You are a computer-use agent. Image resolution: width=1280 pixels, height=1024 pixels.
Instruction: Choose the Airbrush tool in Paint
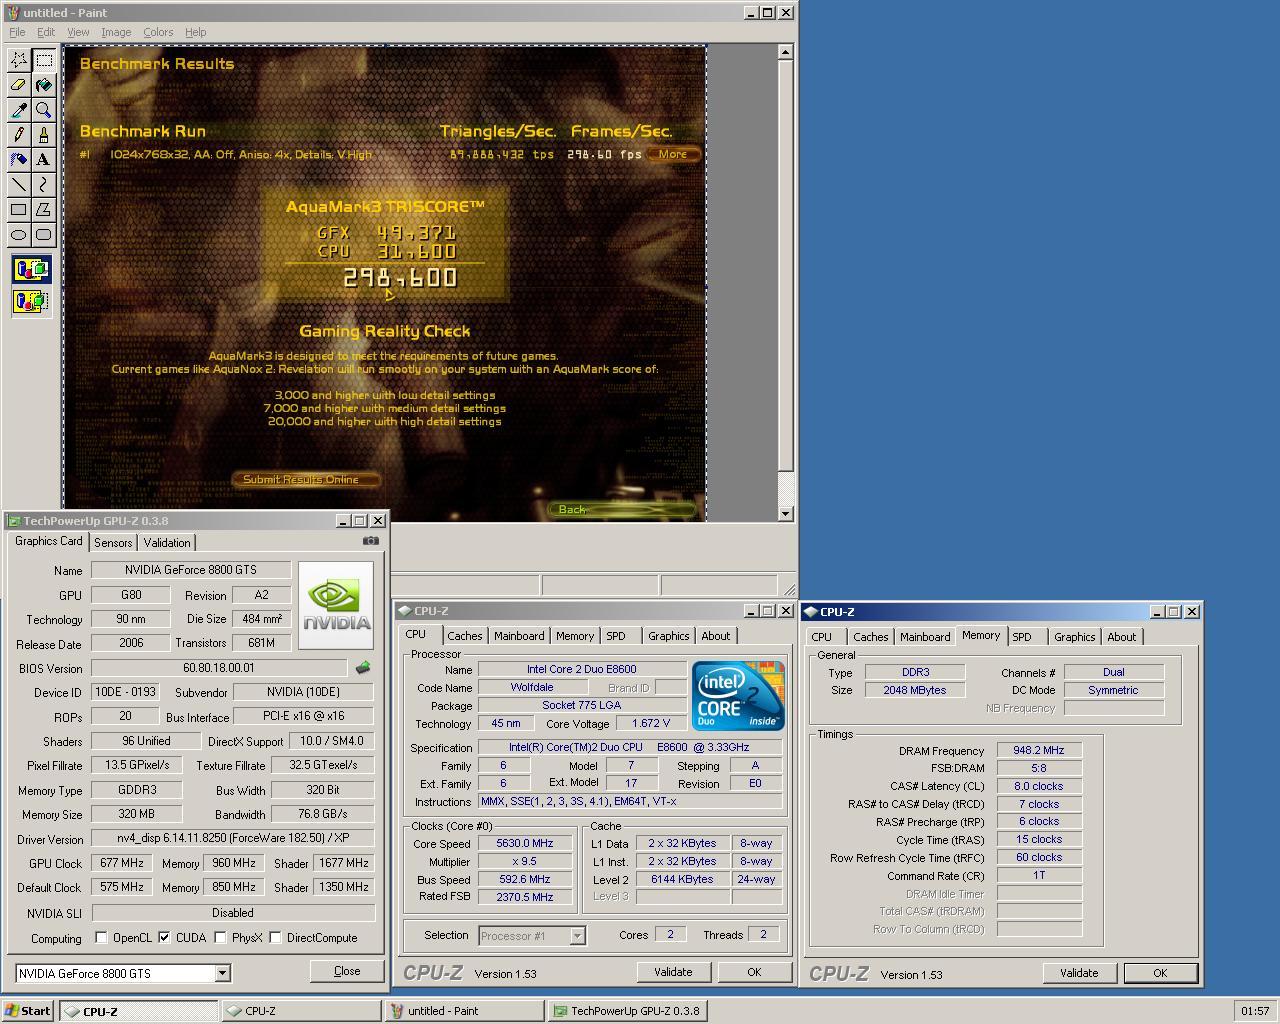19,160
